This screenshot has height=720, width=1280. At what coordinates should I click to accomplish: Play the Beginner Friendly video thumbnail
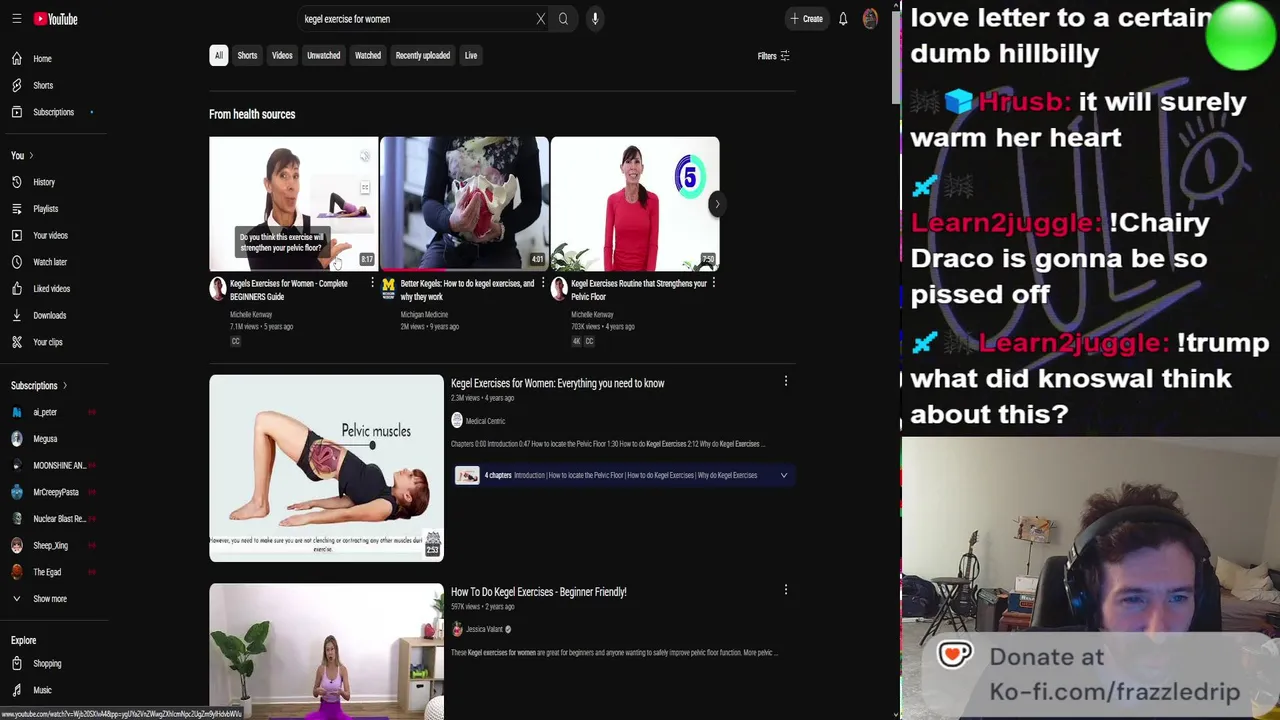[326, 651]
